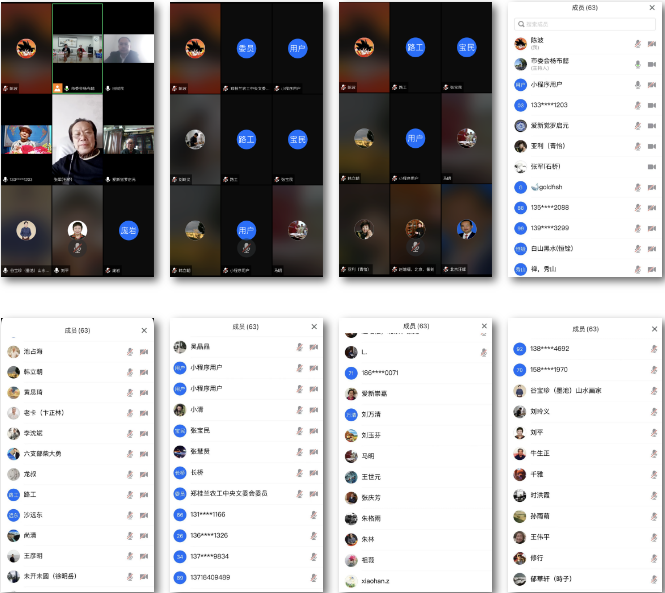
Task: Click the microphone icon beside 133****1203
Action: (x=637, y=105)
